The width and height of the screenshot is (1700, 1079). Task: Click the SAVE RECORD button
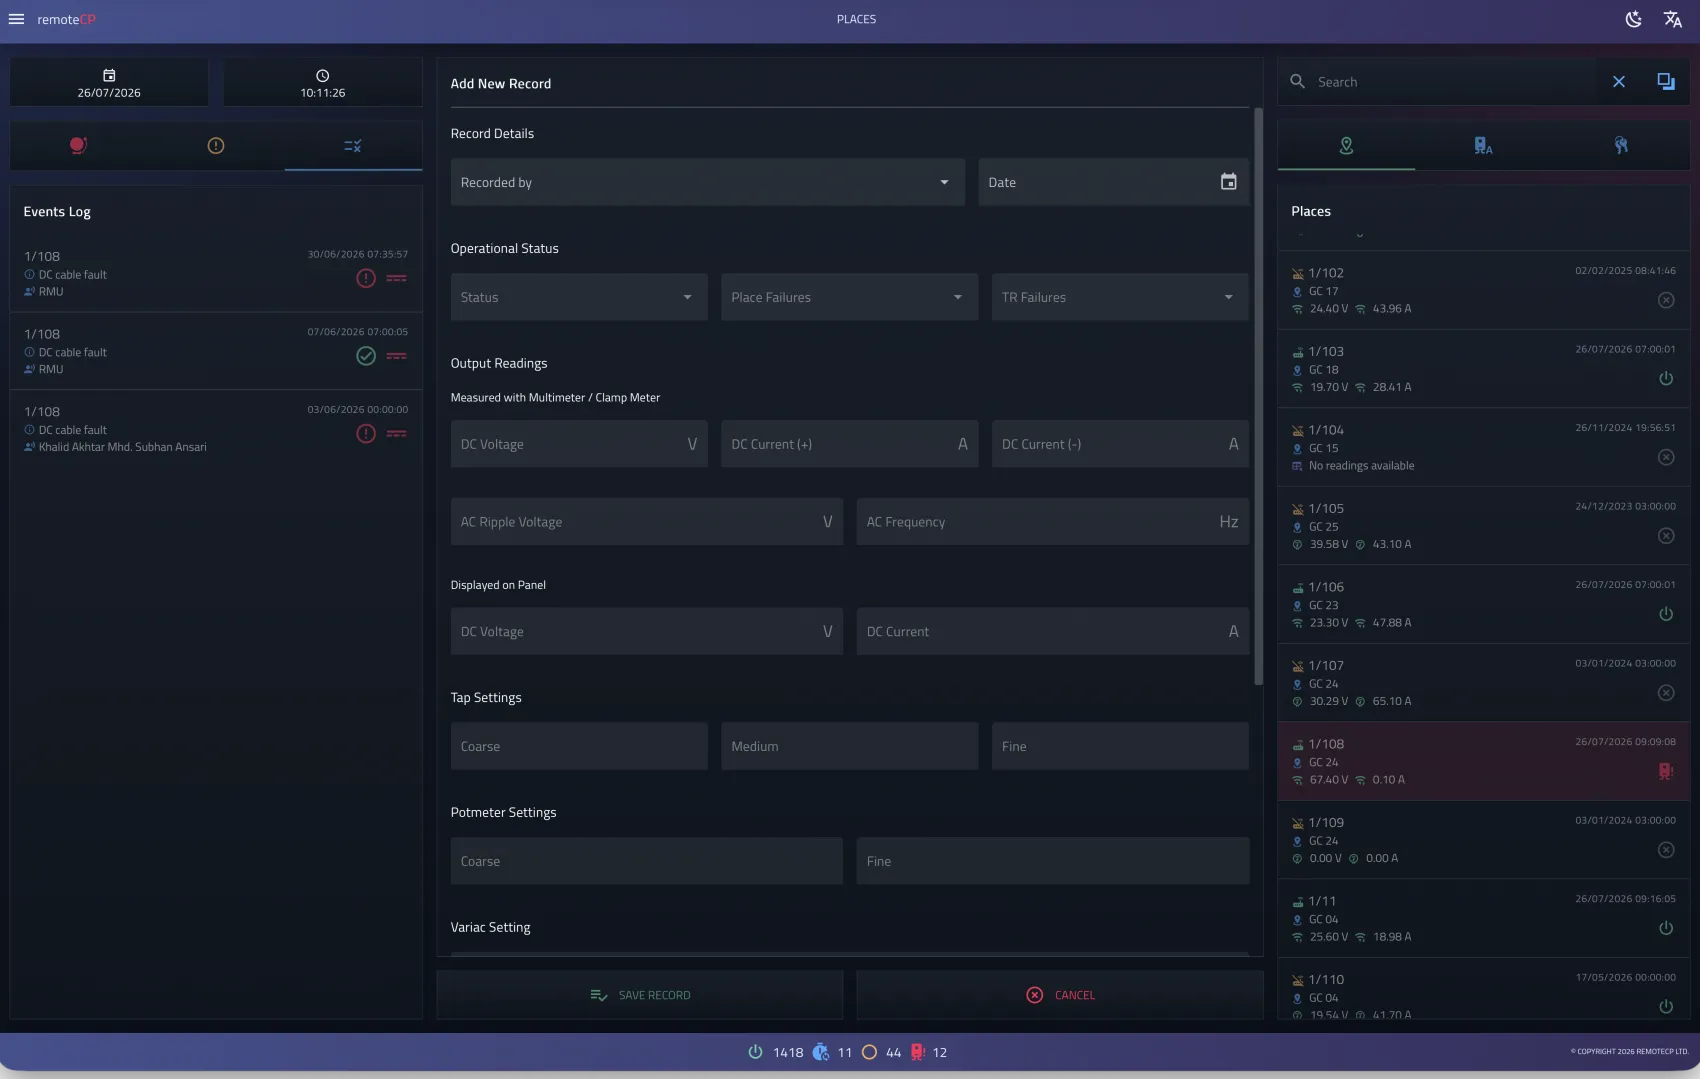pos(640,995)
